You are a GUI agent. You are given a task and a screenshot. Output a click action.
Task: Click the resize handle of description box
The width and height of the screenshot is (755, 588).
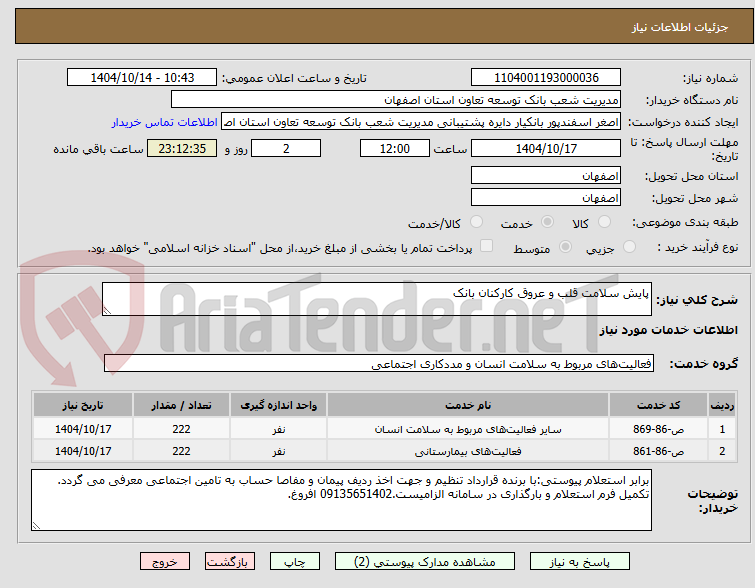107,311
